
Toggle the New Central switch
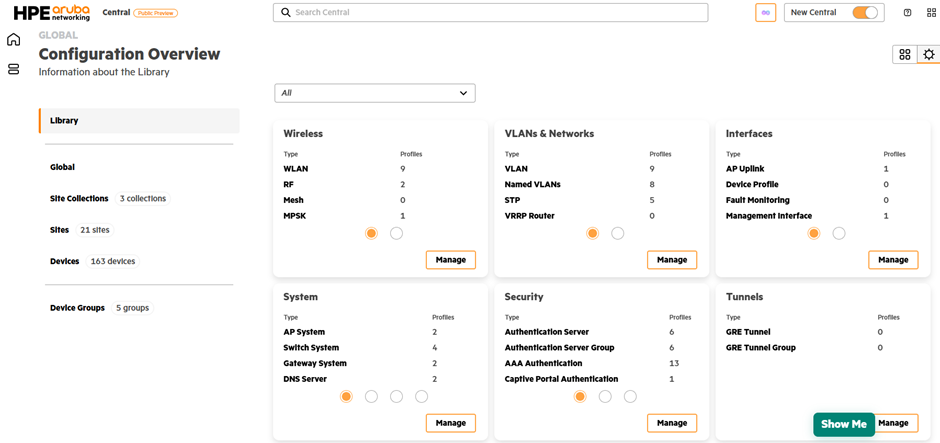point(865,13)
